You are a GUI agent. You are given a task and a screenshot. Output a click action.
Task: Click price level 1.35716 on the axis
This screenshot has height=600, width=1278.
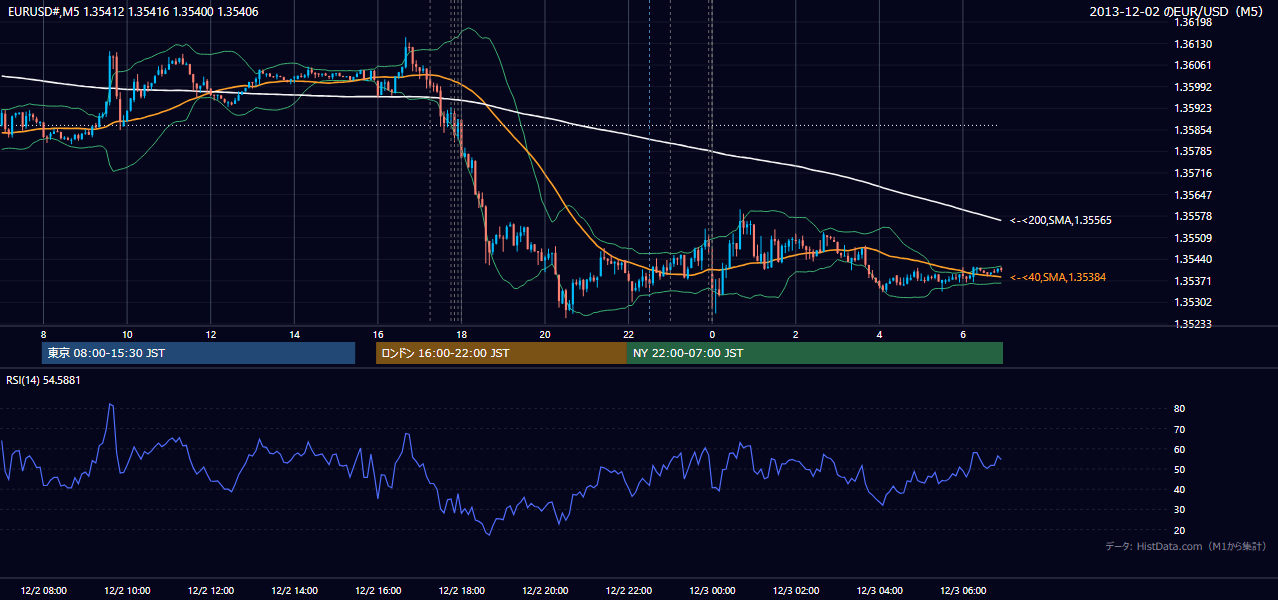point(1193,173)
